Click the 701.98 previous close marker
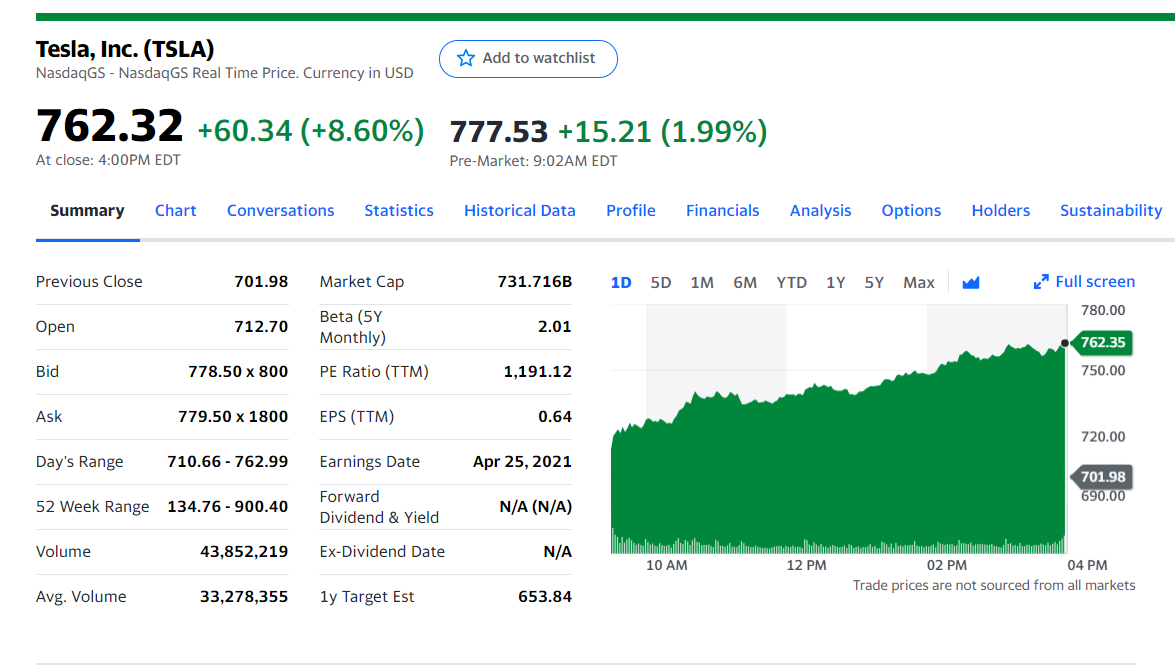The height and width of the screenshot is (665, 1175). [x=1102, y=477]
